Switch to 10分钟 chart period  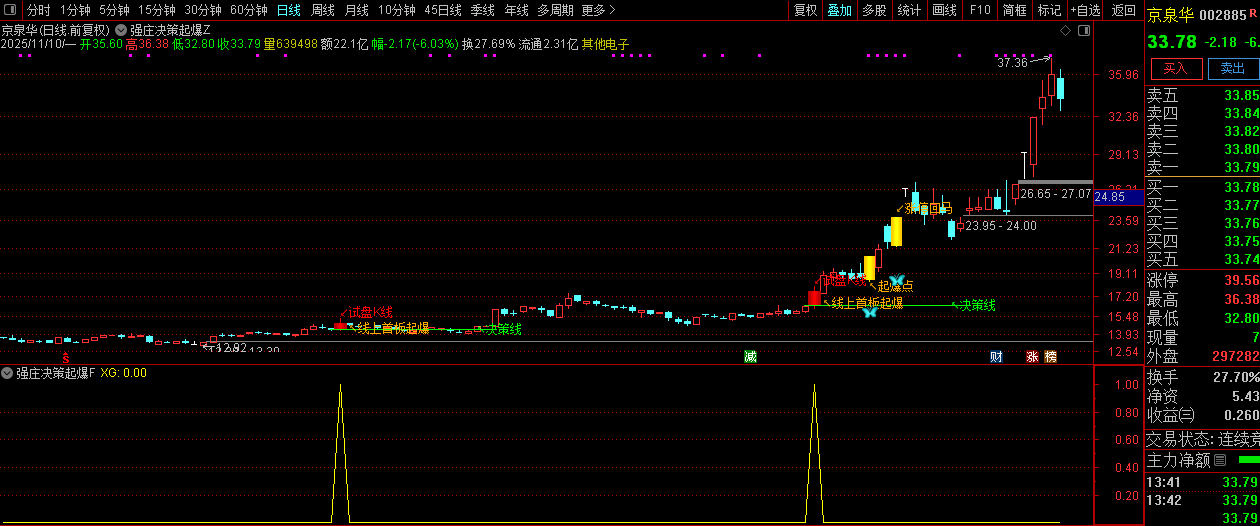pos(396,10)
